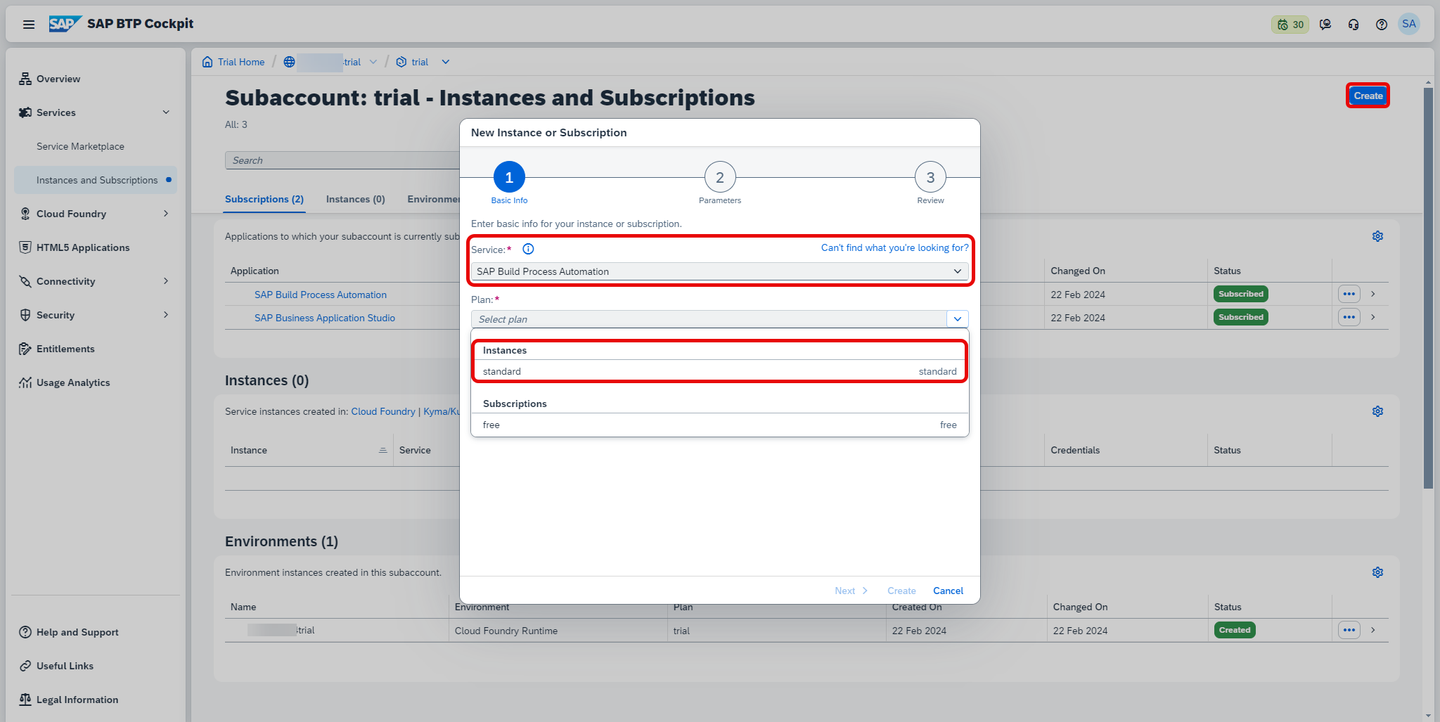Open details arrow for SAP Business Application Studio row
This screenshot has width=1440, height=722.
[1373, 317]
